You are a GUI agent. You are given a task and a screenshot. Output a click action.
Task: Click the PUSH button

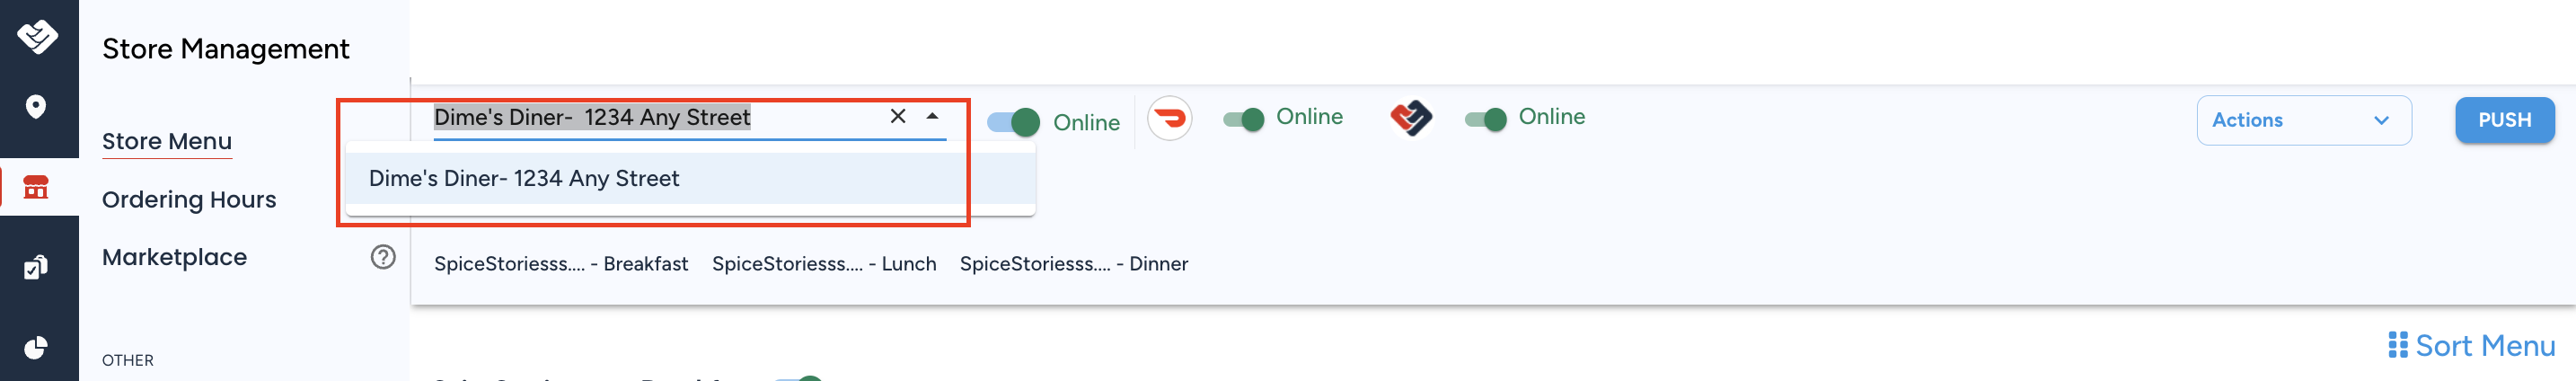point(2504,120)
